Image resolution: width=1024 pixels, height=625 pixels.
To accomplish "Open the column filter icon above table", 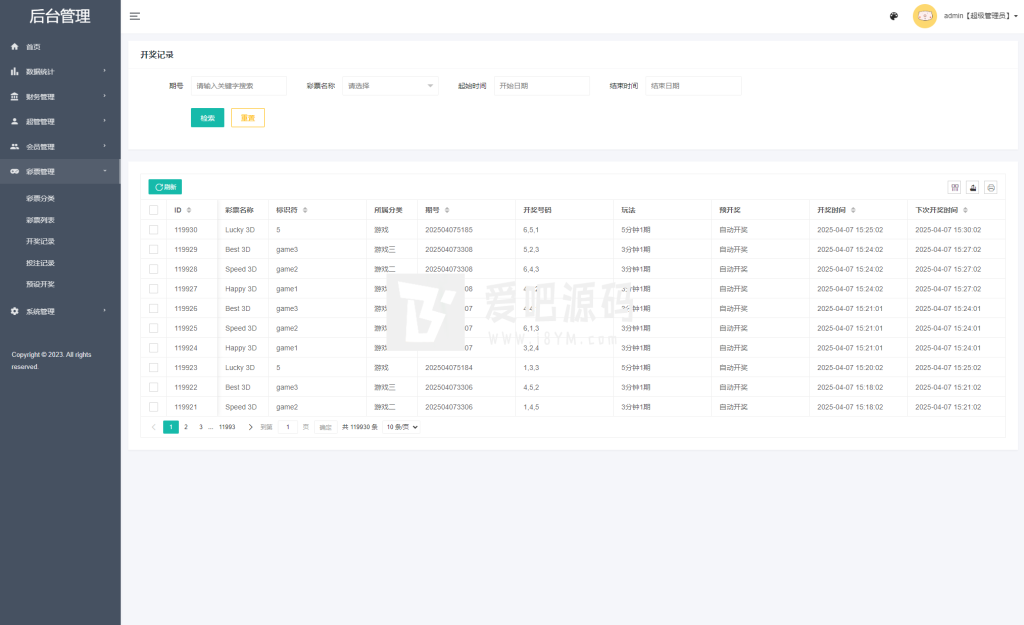I will tap(955, 187).
